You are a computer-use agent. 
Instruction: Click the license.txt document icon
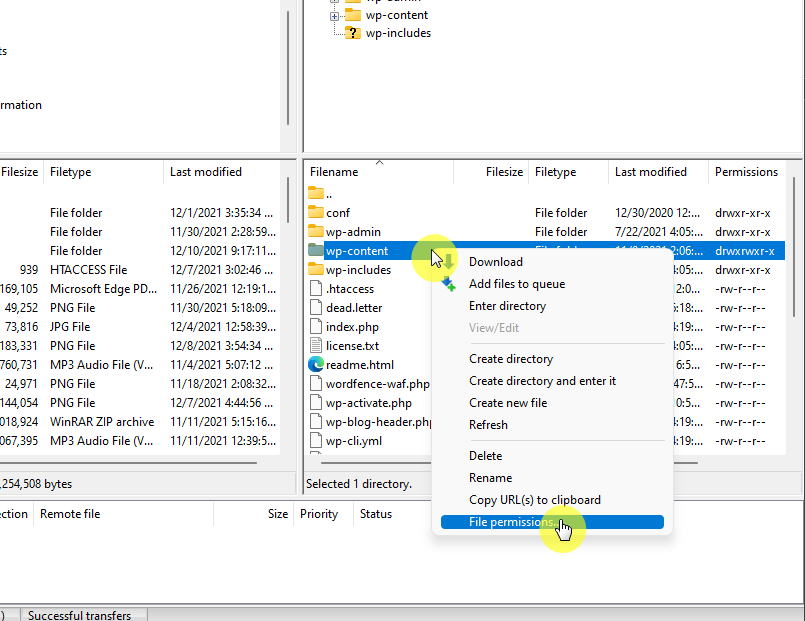point(316,345)
